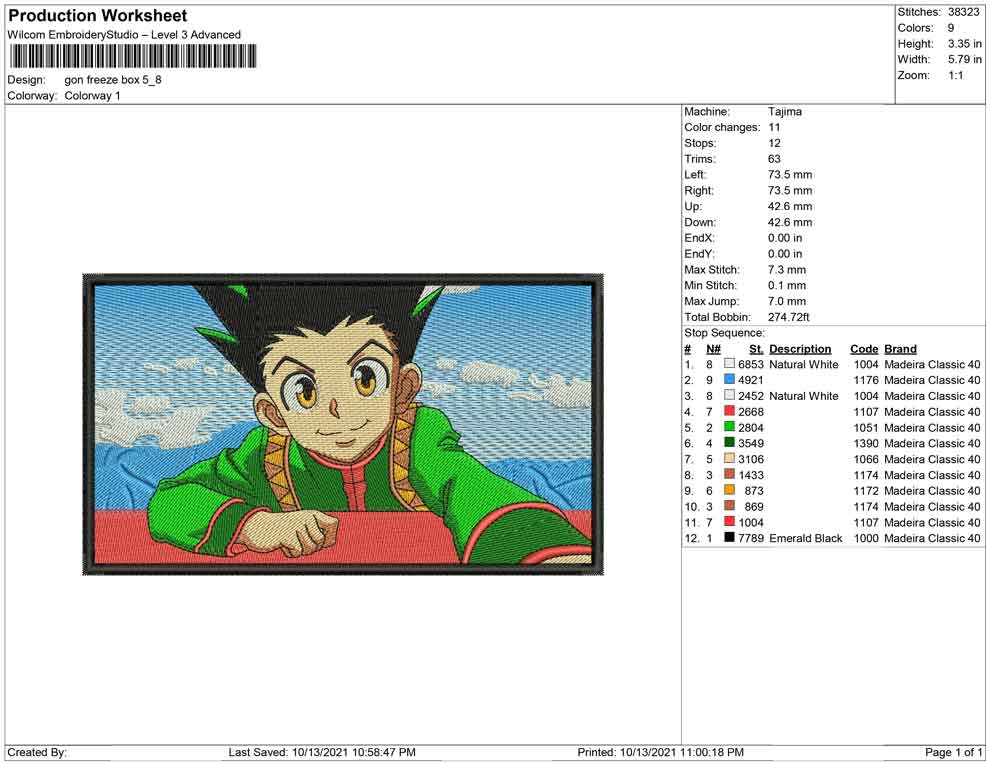Click the red swatch in stop row 11

click(x=729, y=521)
